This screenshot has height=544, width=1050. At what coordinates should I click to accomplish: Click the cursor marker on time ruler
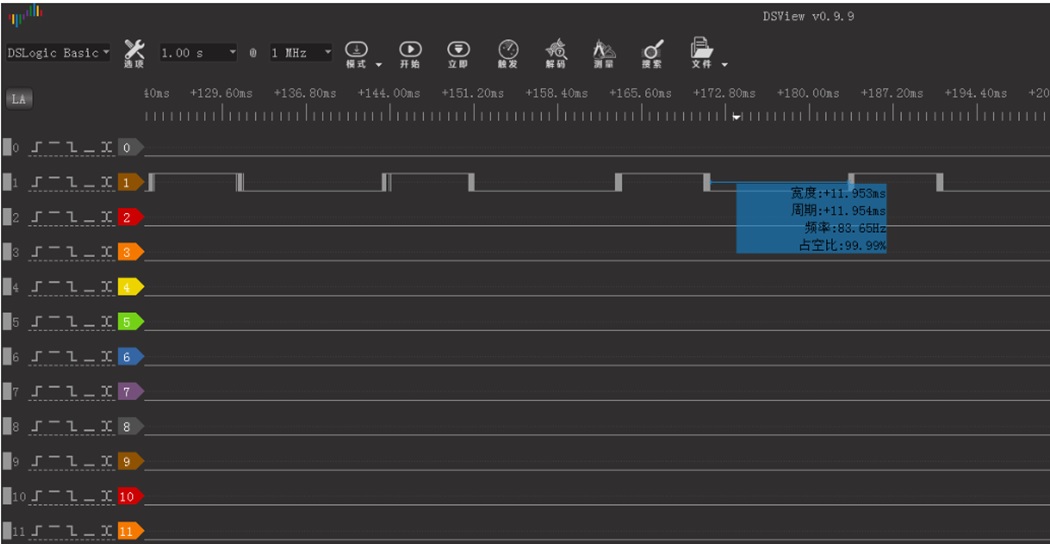tap(737, 117)
